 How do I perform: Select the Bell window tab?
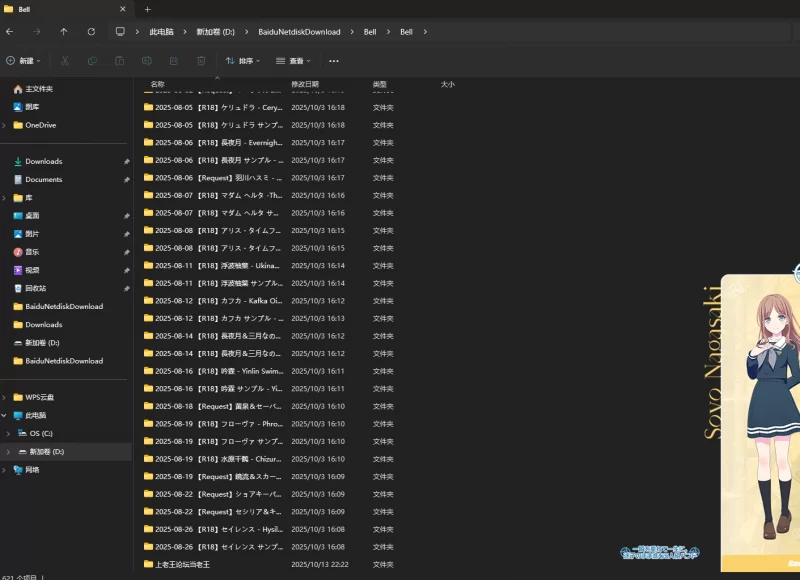60,9
